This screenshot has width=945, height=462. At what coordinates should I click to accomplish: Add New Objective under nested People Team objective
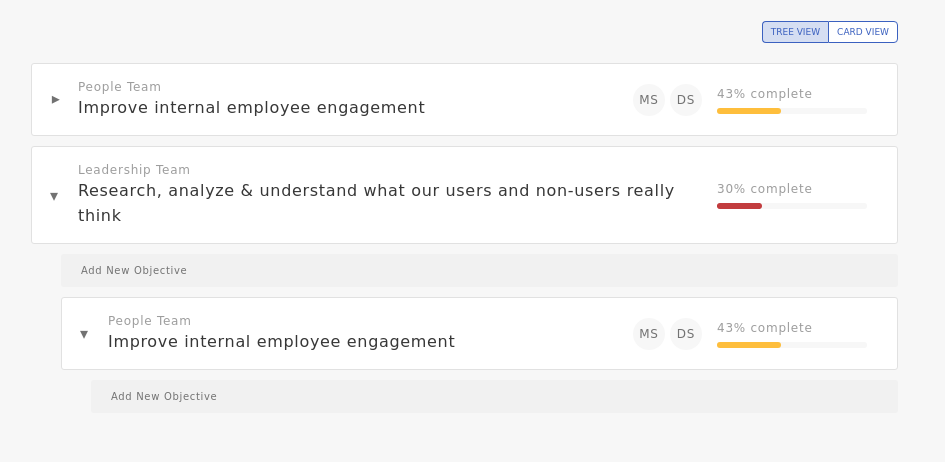(x=164, y=396)
